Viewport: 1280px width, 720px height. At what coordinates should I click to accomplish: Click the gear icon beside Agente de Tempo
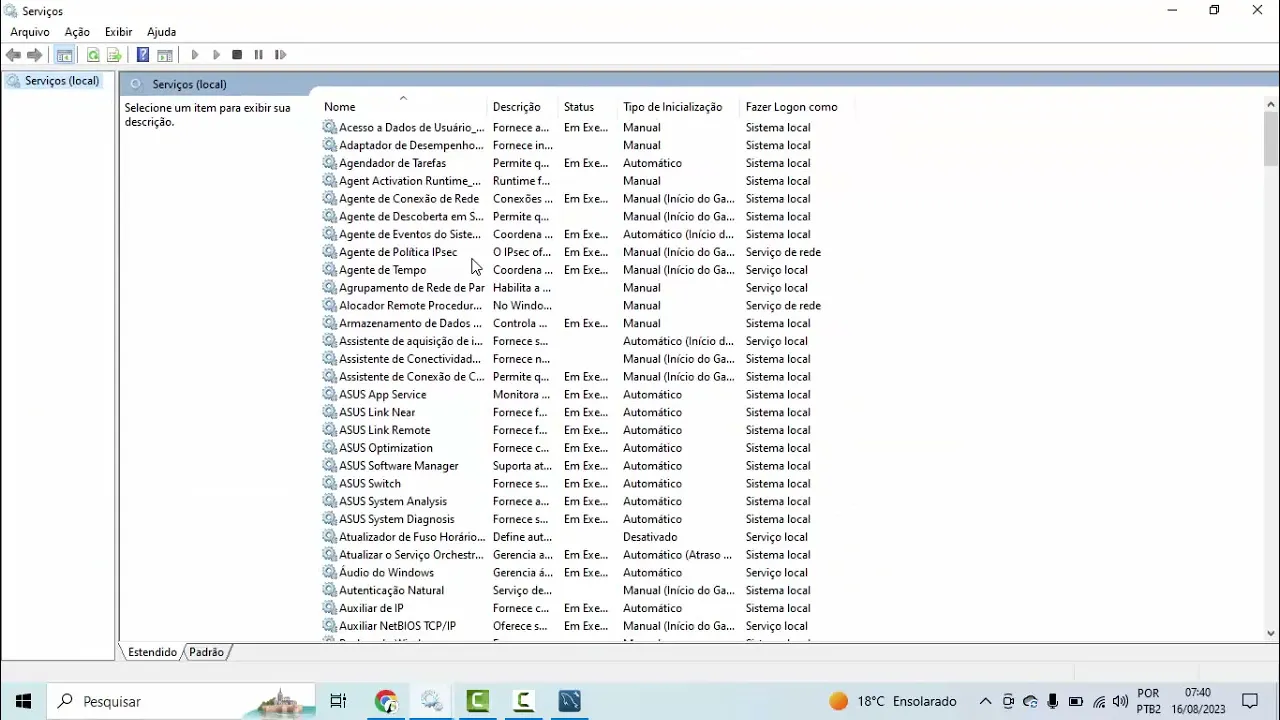coord(329,270)
